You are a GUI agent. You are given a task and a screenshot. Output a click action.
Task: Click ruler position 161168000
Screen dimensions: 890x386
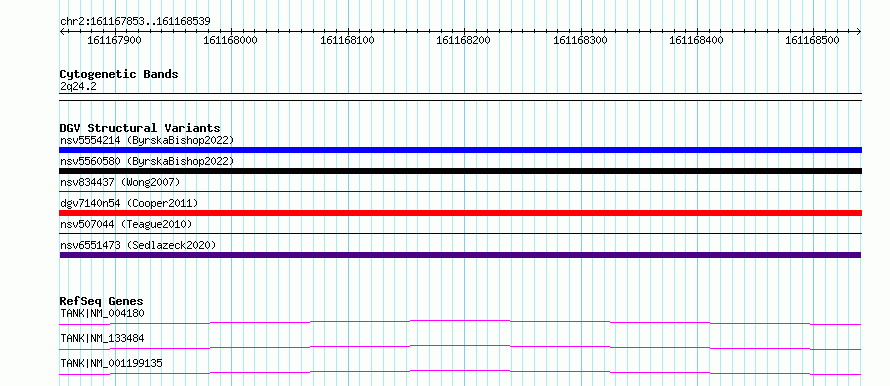(230, 40)
